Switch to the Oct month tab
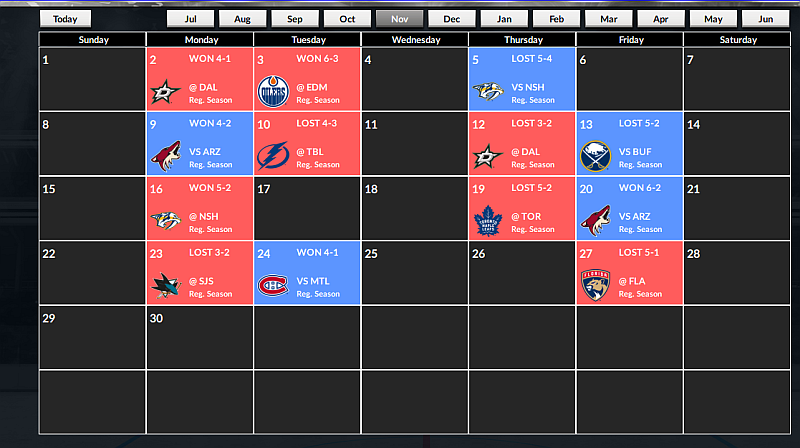 click(348, 19)
